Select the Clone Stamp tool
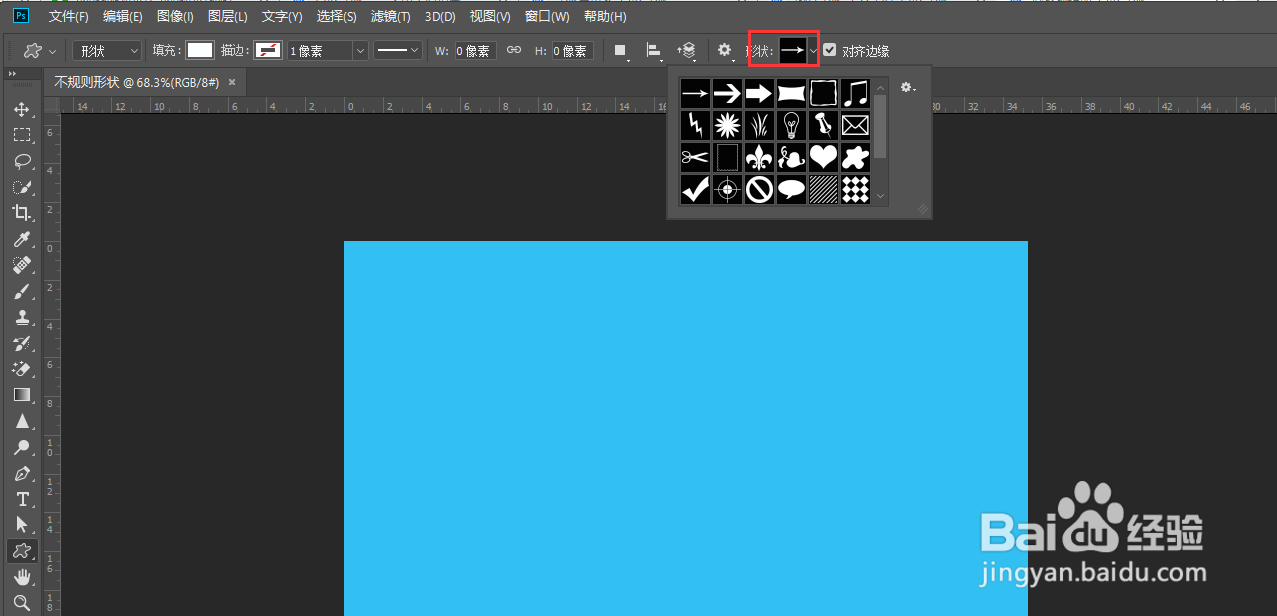This screenshot has width=1277, height=616. point(22,317)
